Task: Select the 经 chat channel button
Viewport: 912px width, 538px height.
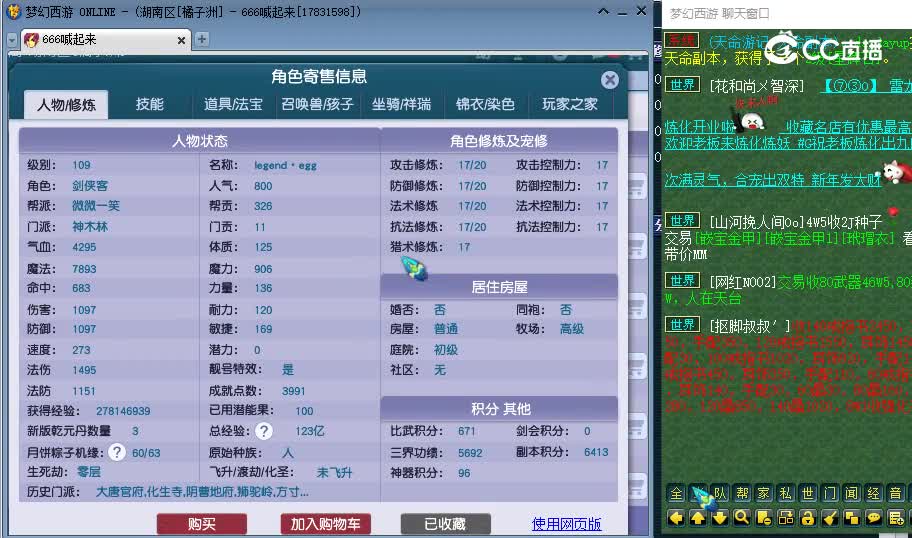Action: coord(874,494)
